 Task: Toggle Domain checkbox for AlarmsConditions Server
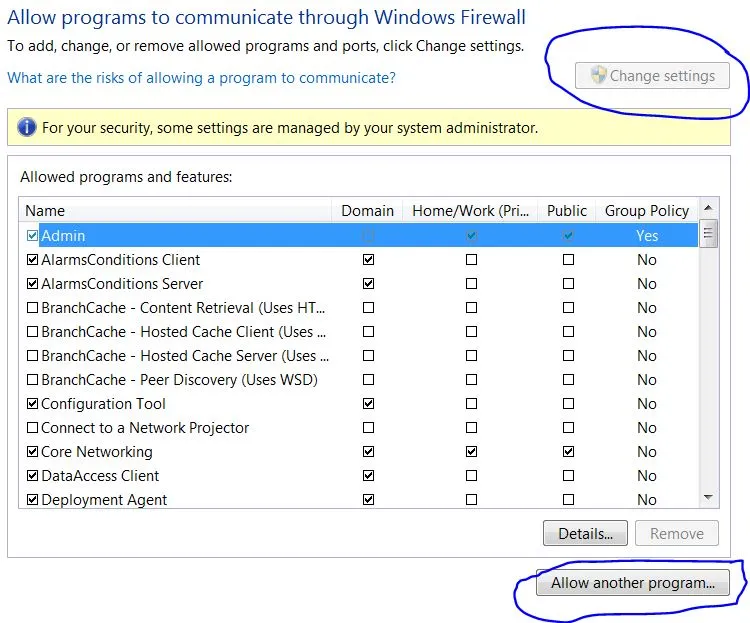368,283
